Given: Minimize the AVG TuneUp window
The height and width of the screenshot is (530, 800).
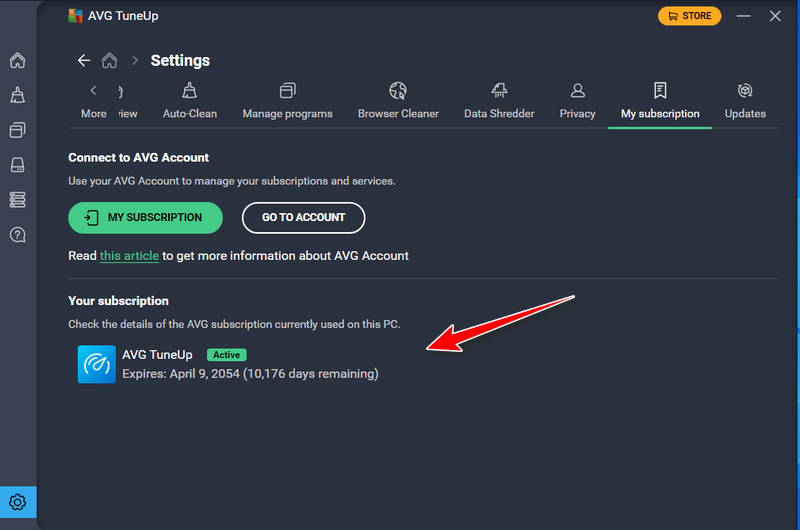Looking at the screenshot, I should point(743,16).
